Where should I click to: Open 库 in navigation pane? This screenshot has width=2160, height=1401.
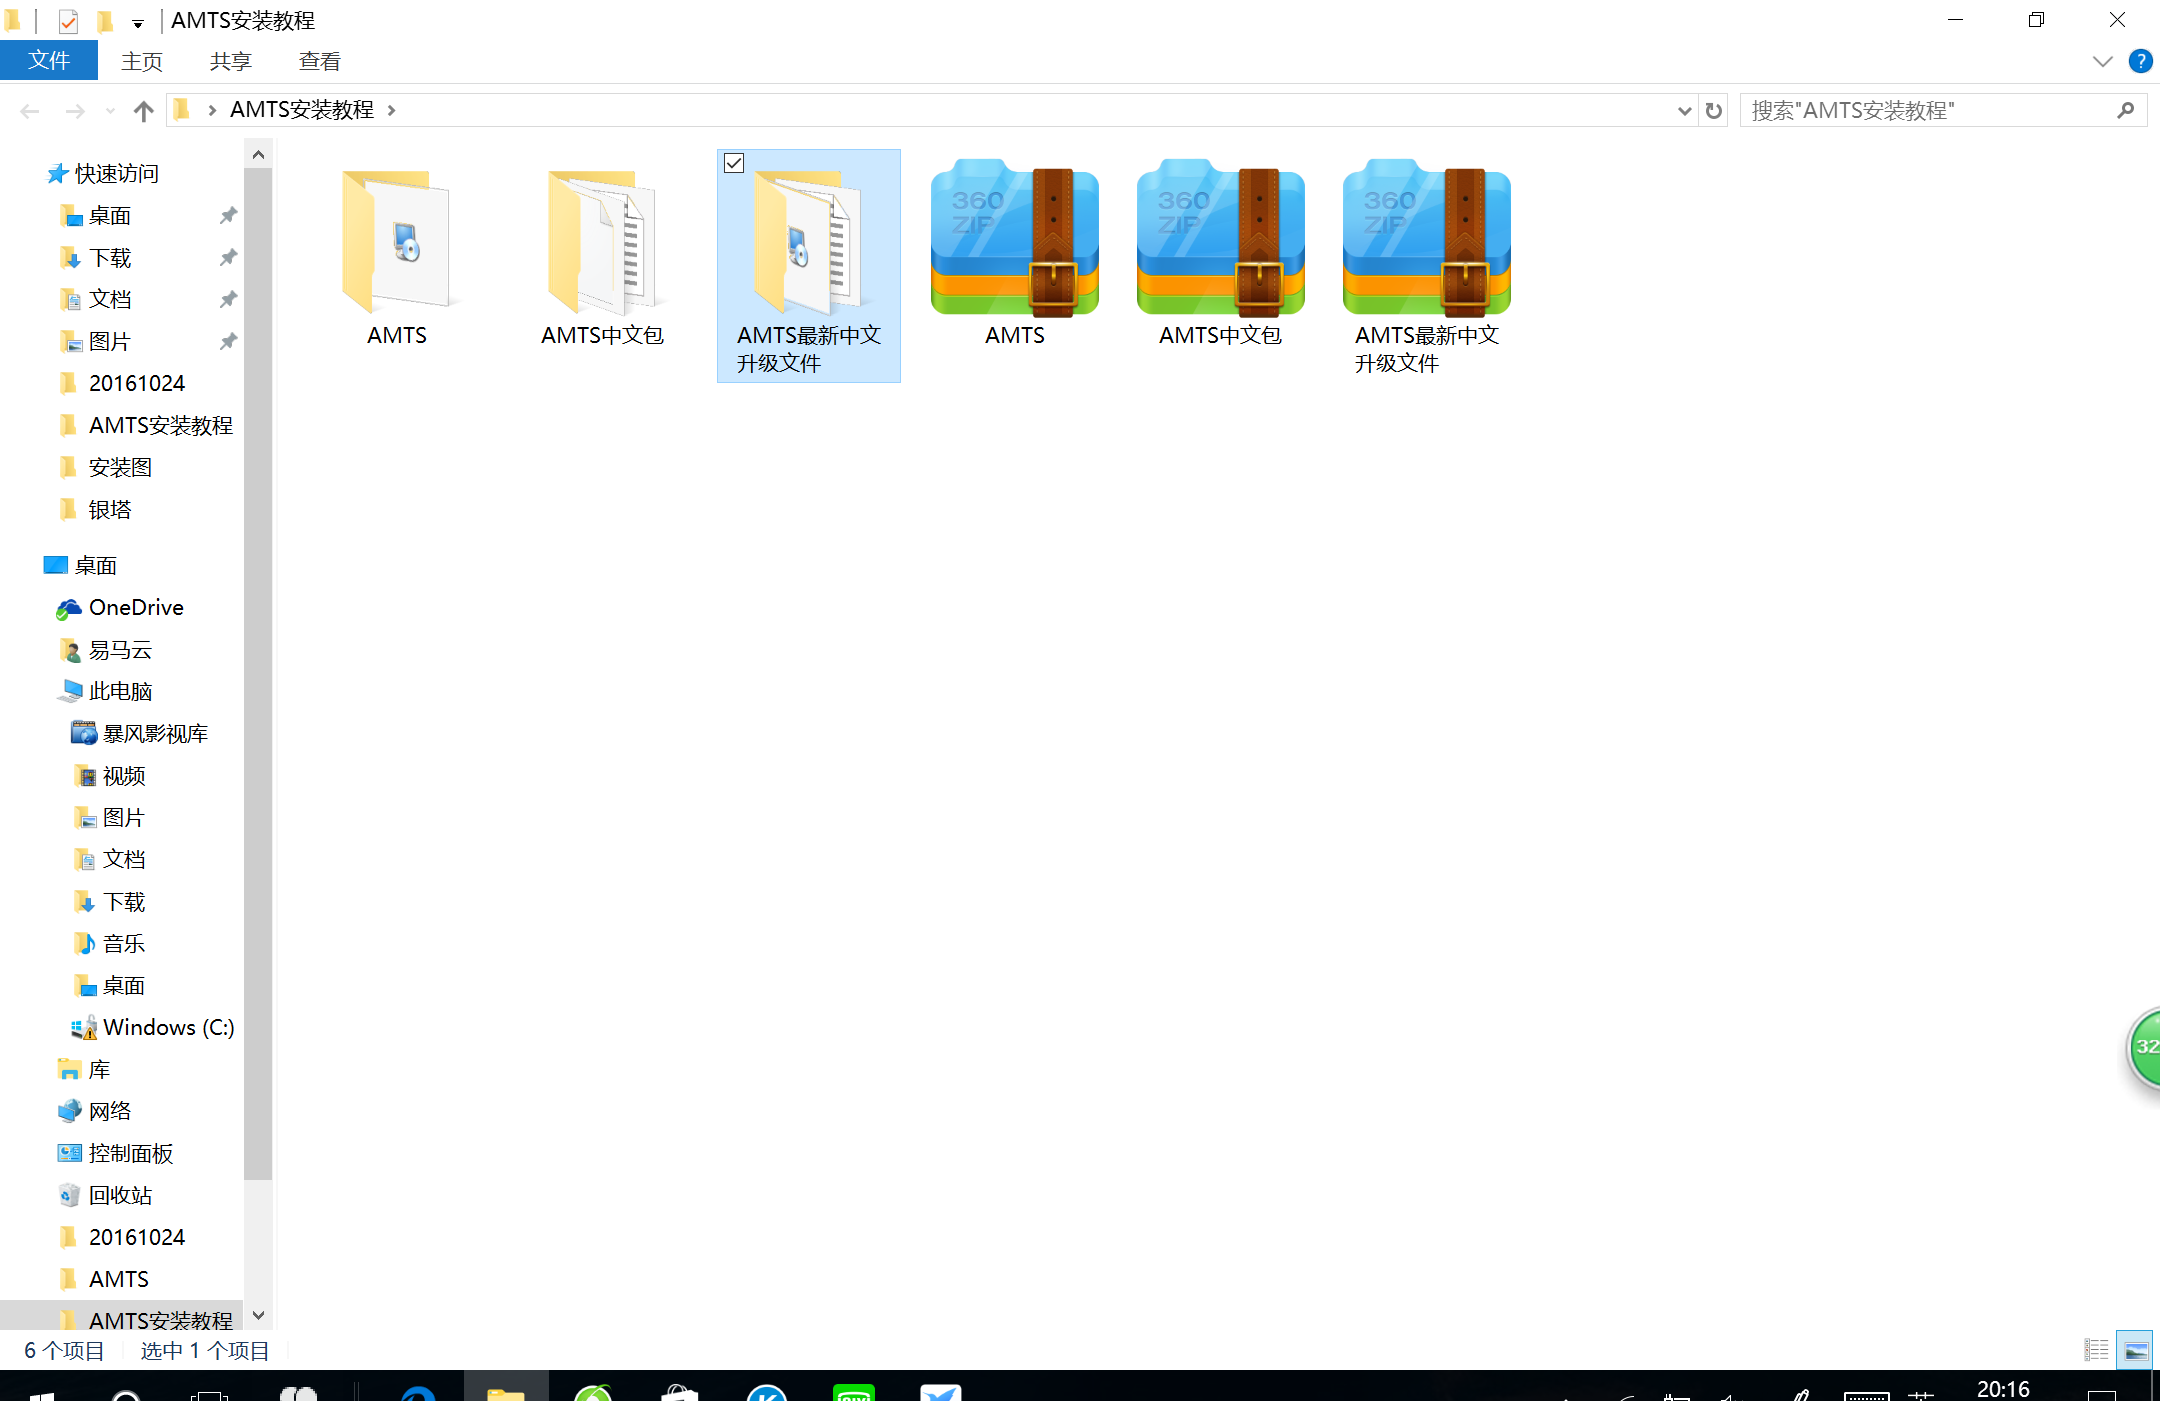(x=85, y=1070)
